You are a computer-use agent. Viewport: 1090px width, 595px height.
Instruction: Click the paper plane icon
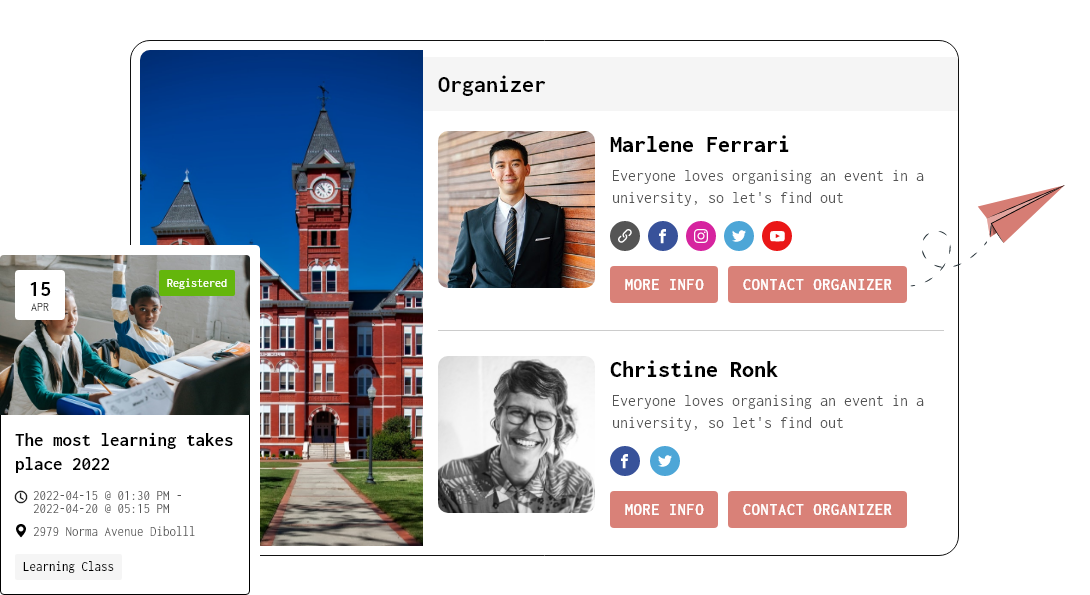tap(1020, 210)
